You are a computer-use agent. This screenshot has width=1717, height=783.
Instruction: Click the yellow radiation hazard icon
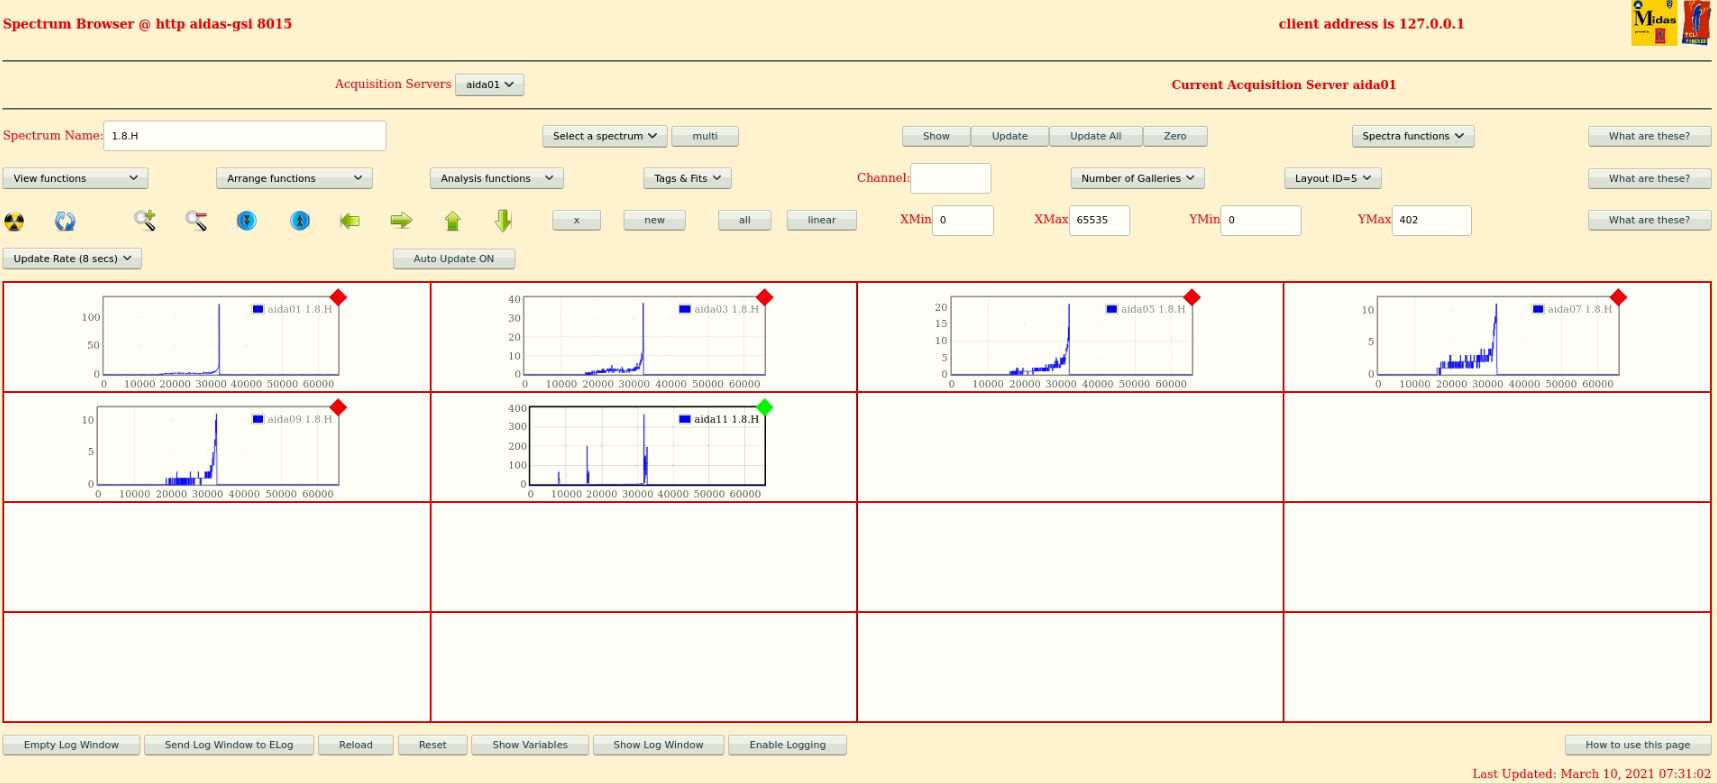[14, 221]
